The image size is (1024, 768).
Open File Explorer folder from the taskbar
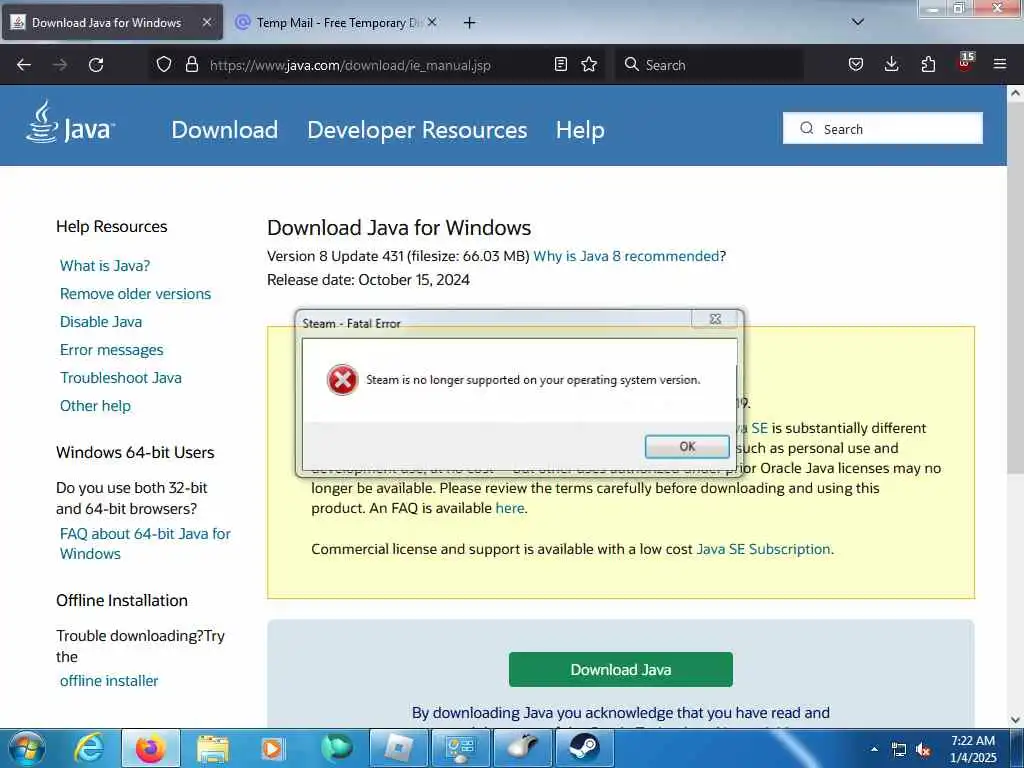(x=213, y=748)
